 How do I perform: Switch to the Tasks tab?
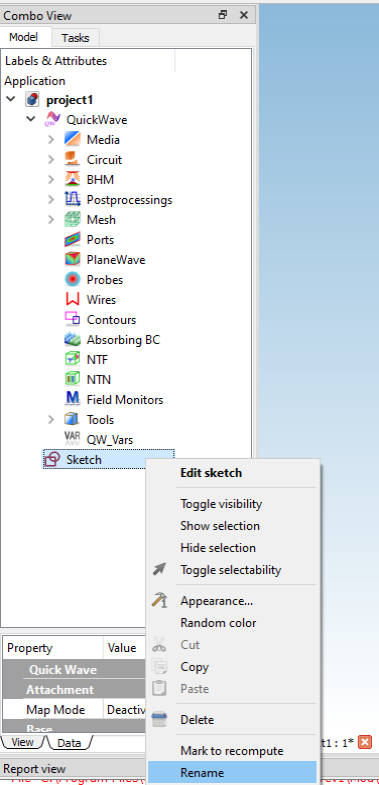76,38
